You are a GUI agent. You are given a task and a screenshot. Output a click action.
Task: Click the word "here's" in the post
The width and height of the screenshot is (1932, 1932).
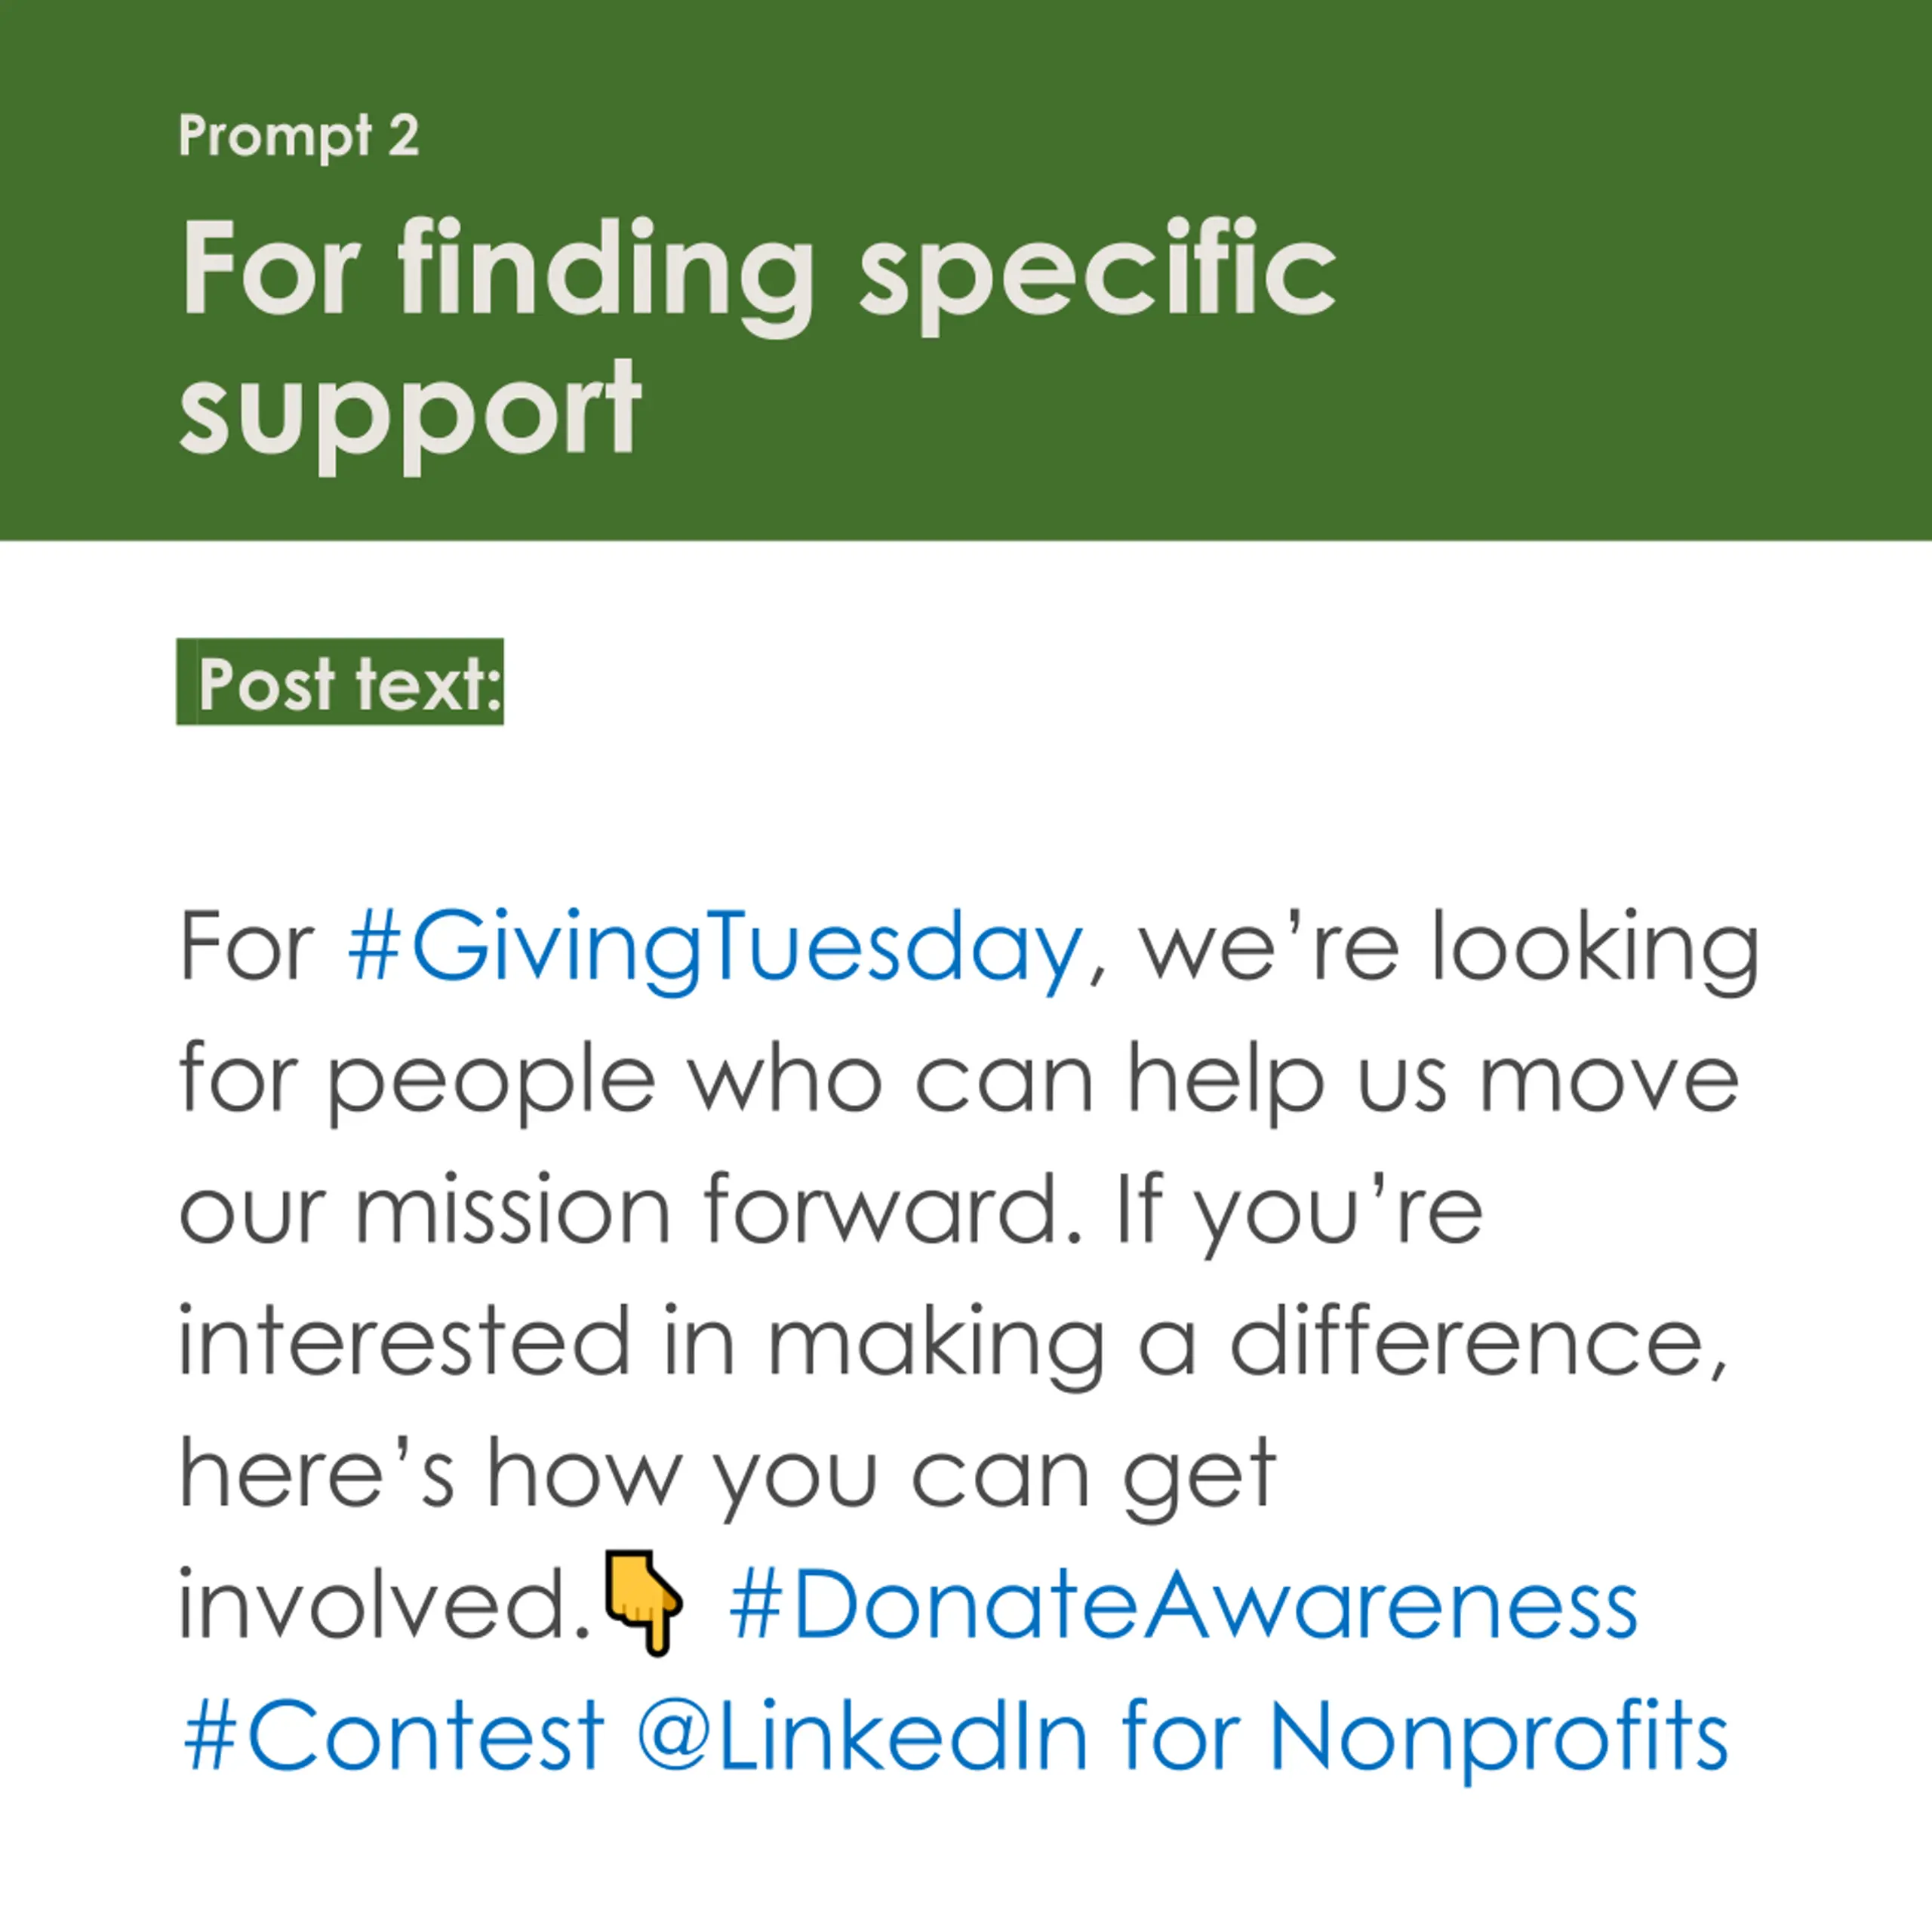(316, 1473)
